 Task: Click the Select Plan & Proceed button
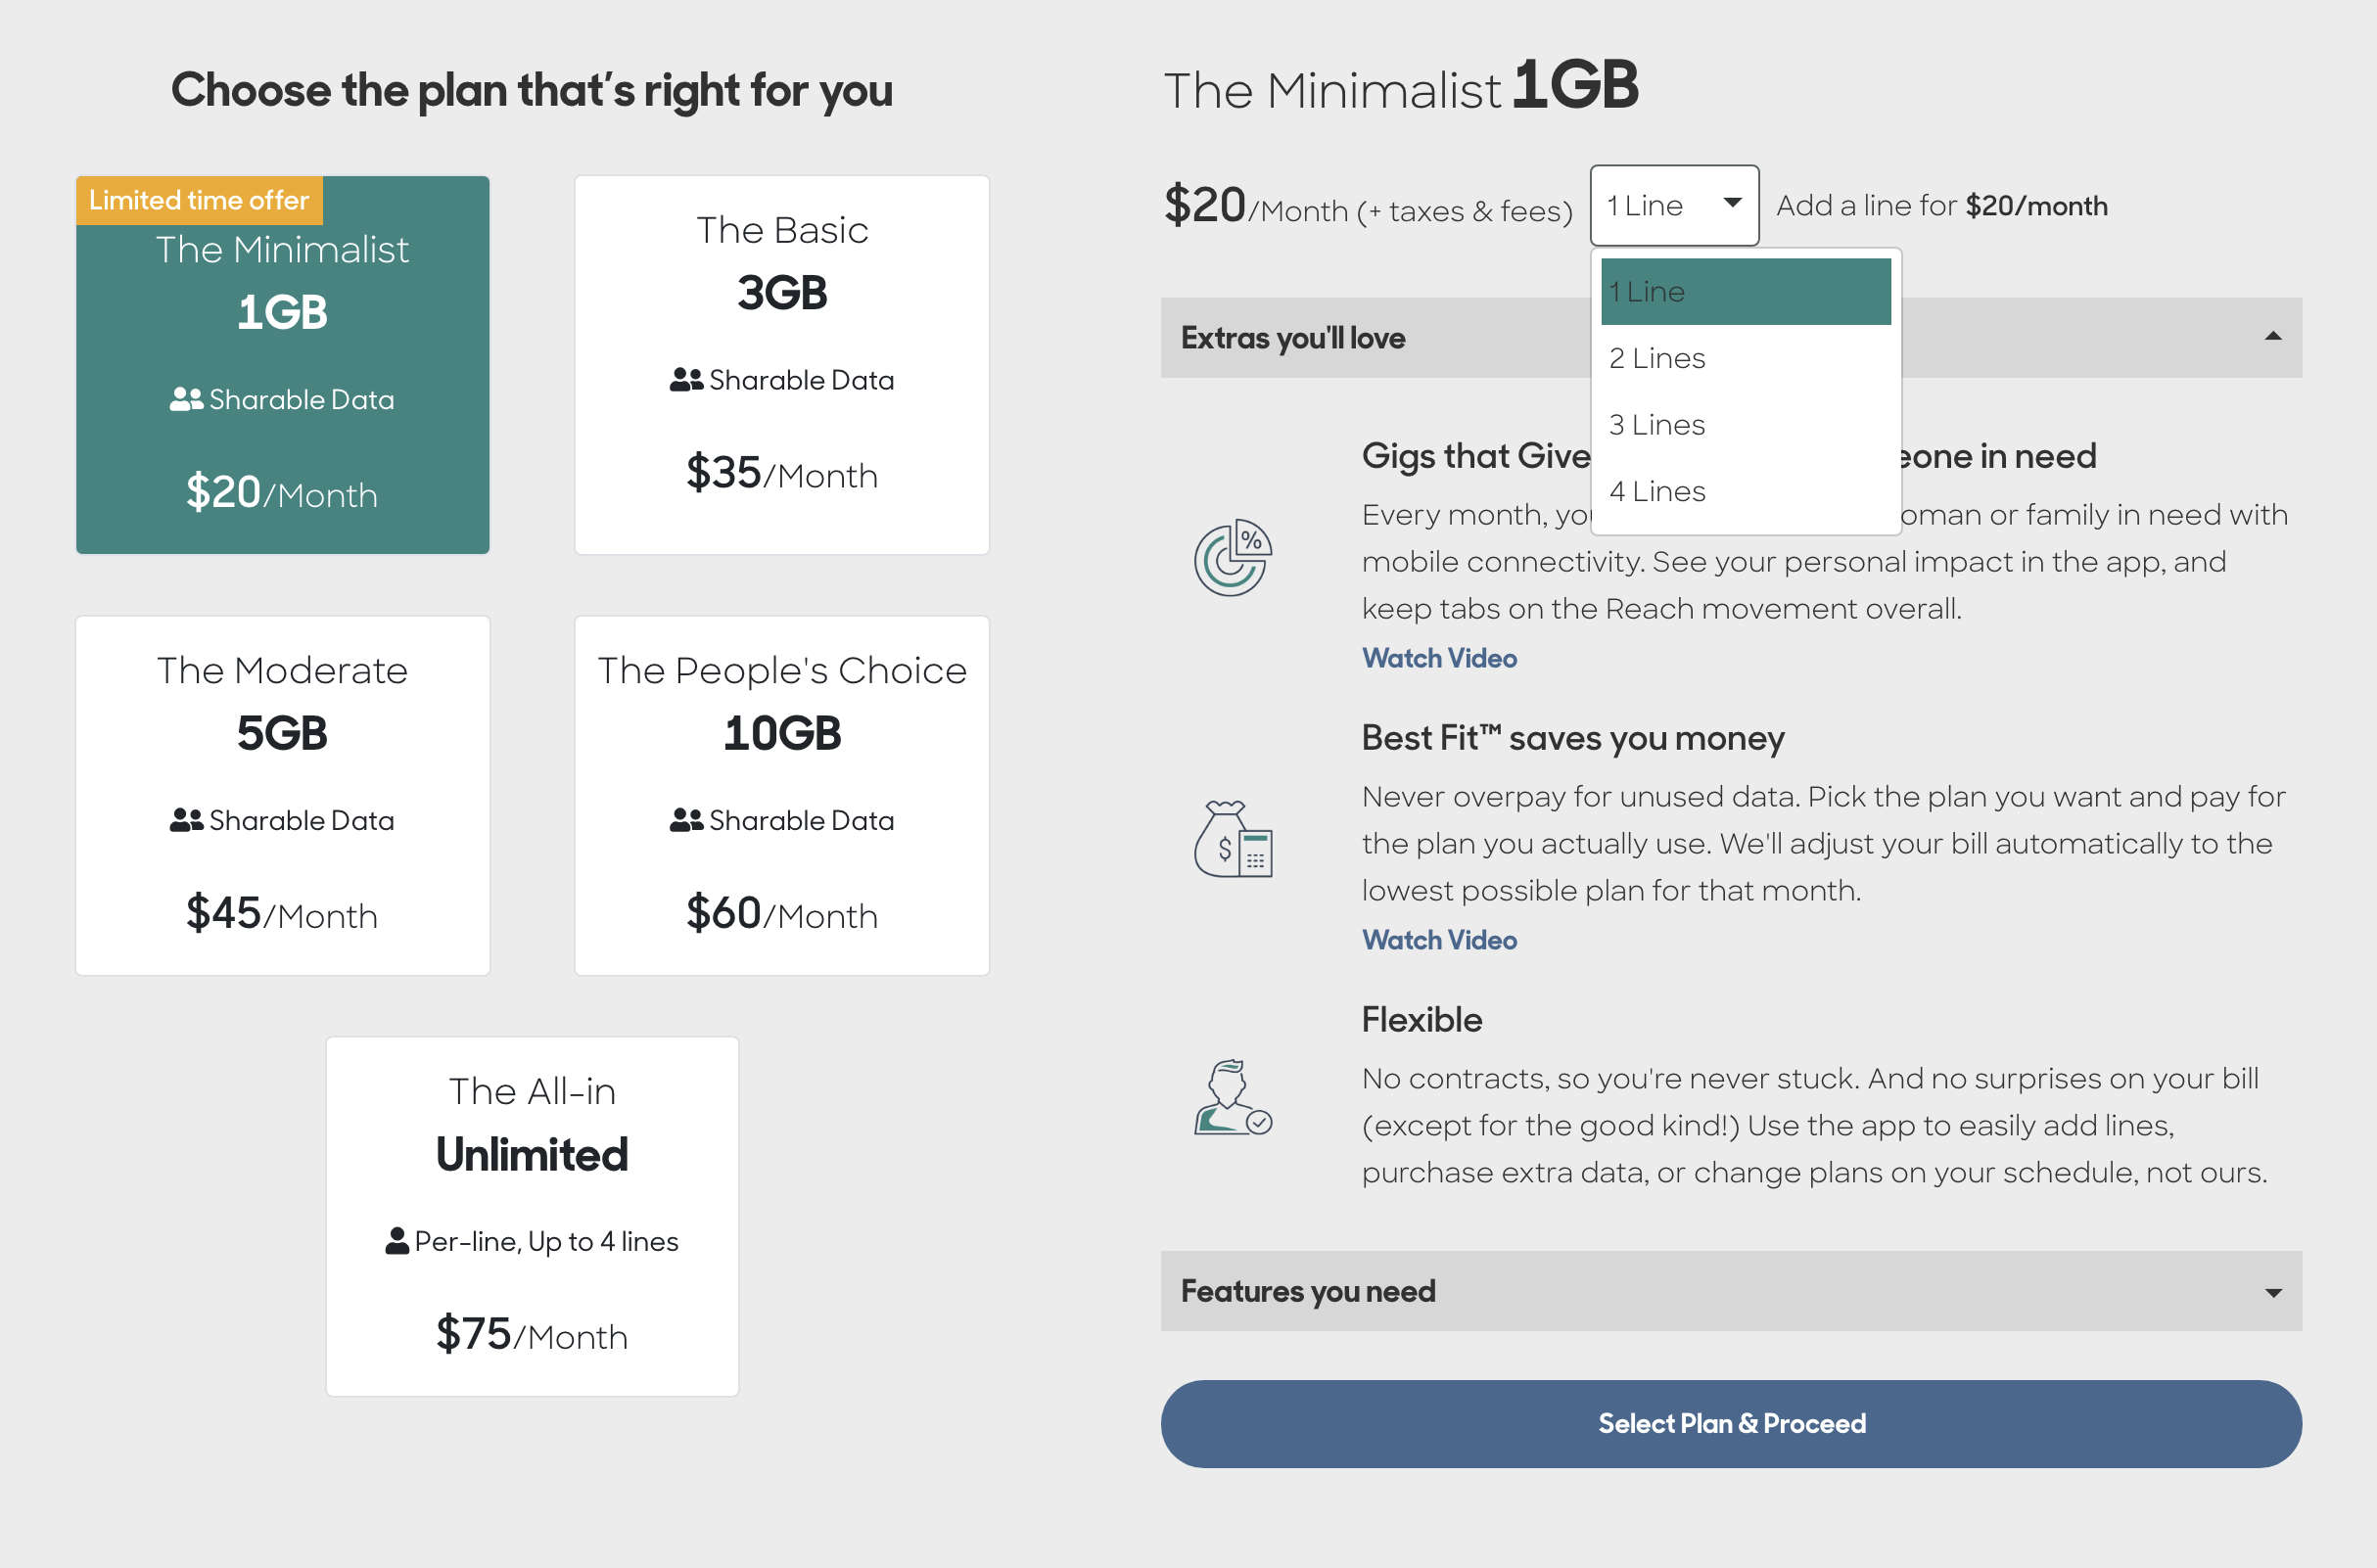[x=1731, y=1423]
